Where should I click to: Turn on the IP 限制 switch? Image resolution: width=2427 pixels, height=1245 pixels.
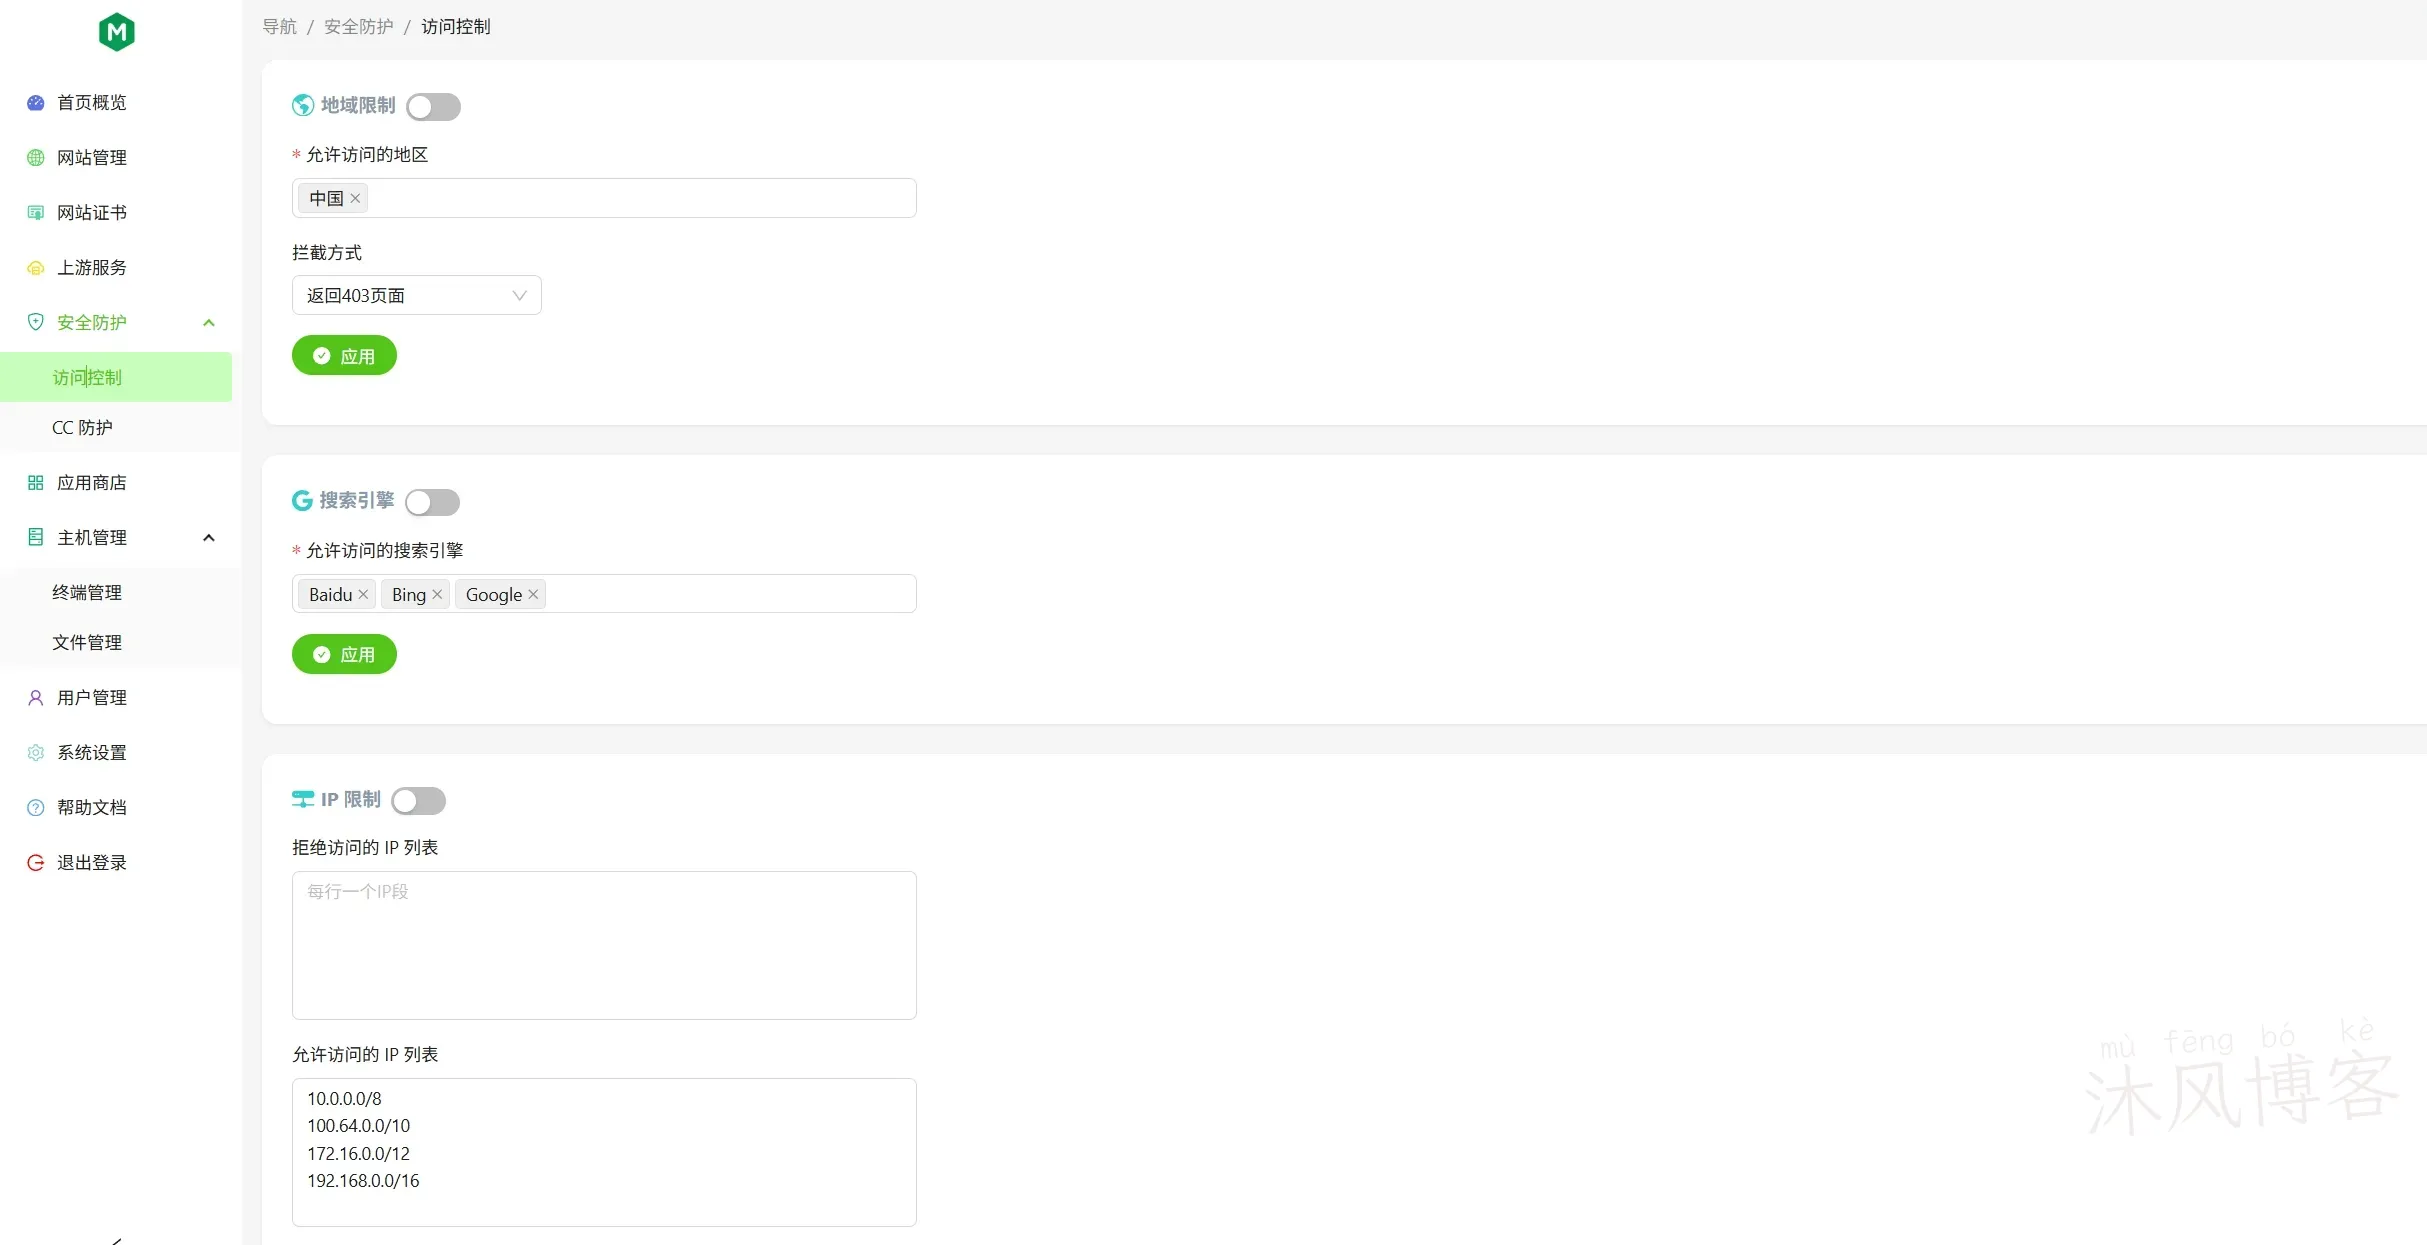(419, 800)
